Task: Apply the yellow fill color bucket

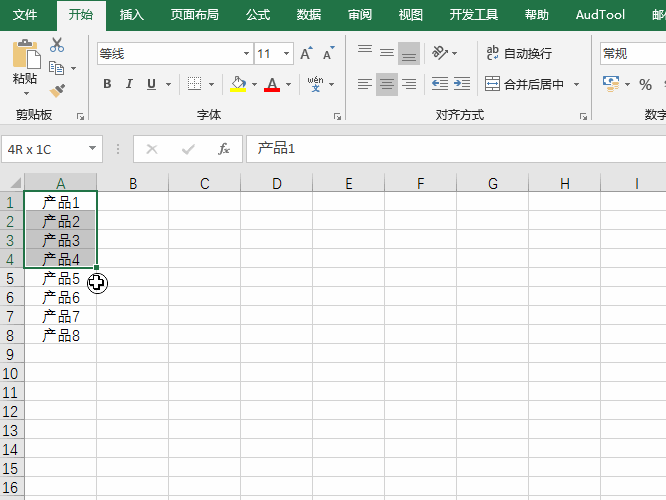Action: tap(238, 84)
